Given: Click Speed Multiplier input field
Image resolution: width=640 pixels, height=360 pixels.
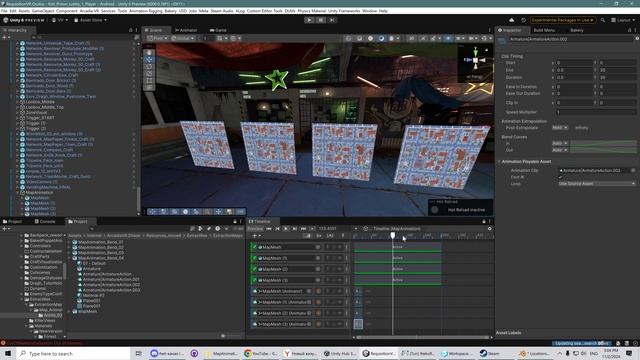Looking at the screenshot, I should point(596,112).
